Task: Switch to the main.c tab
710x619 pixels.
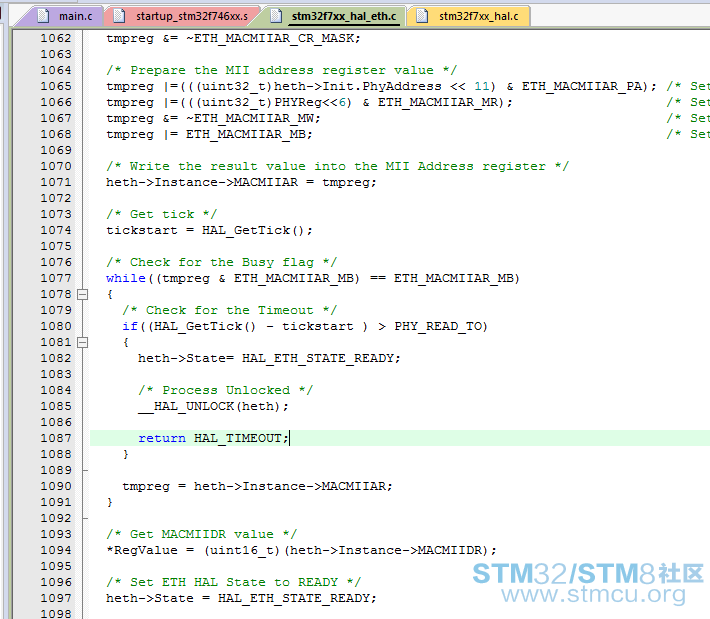Action: [x=64, y=16]
